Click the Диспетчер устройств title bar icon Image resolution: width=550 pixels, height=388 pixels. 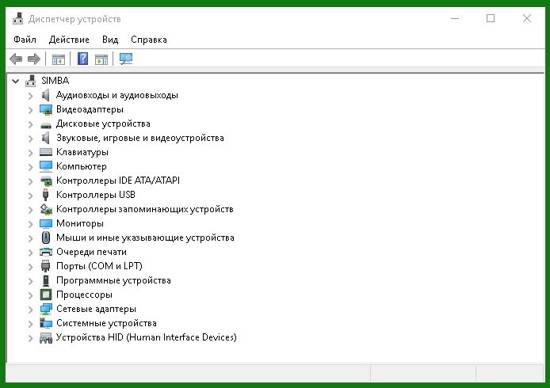[x=18, y=19]
